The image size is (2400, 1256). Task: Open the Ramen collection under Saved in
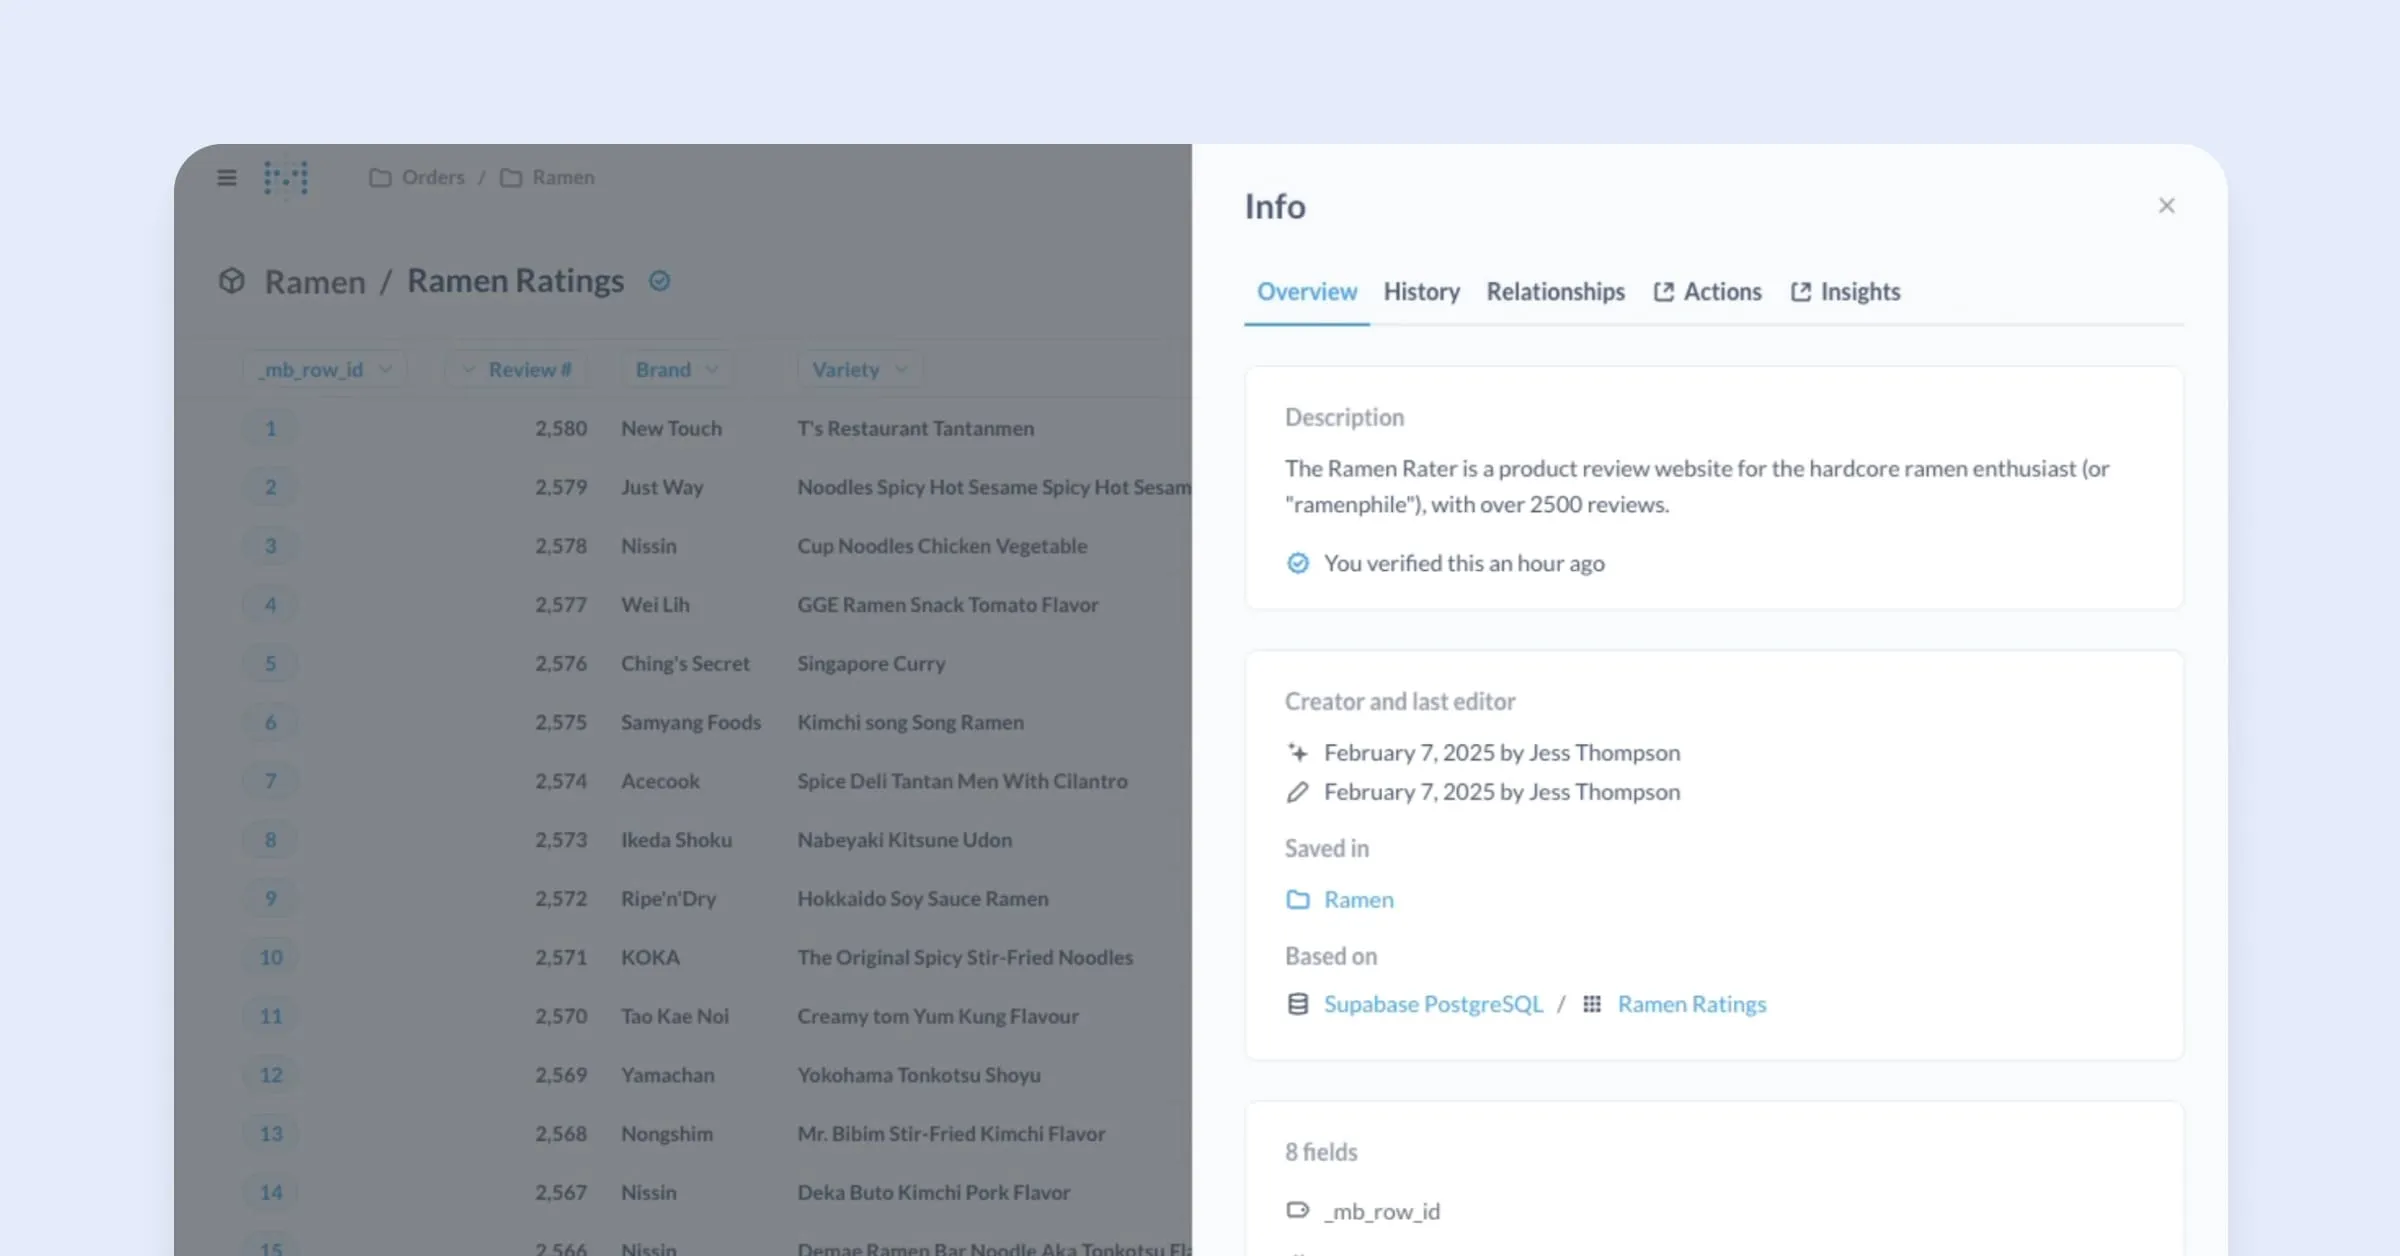pos(1358,899)
